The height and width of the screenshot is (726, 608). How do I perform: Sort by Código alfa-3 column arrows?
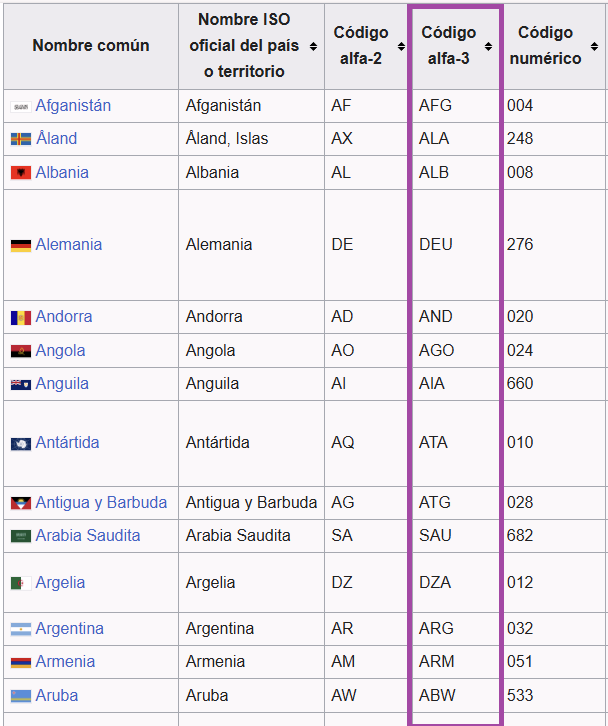pos(488,46)
